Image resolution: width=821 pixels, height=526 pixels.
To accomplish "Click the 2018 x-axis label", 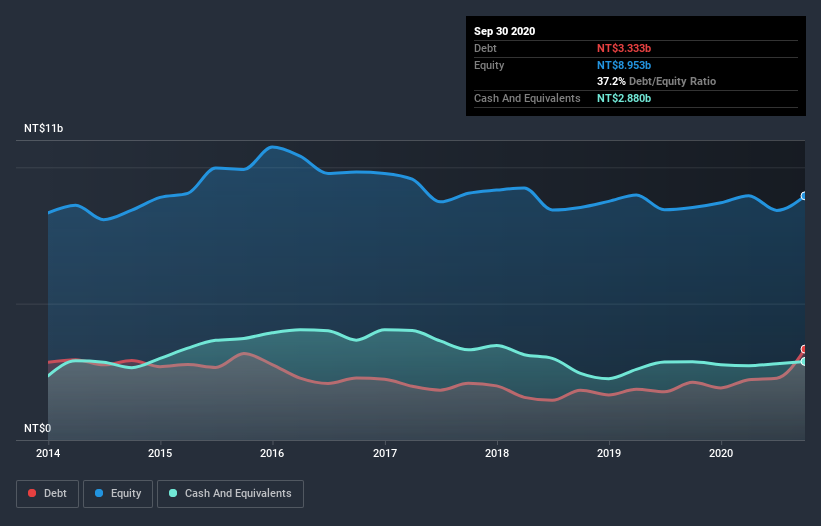I will tap(497, 453).
